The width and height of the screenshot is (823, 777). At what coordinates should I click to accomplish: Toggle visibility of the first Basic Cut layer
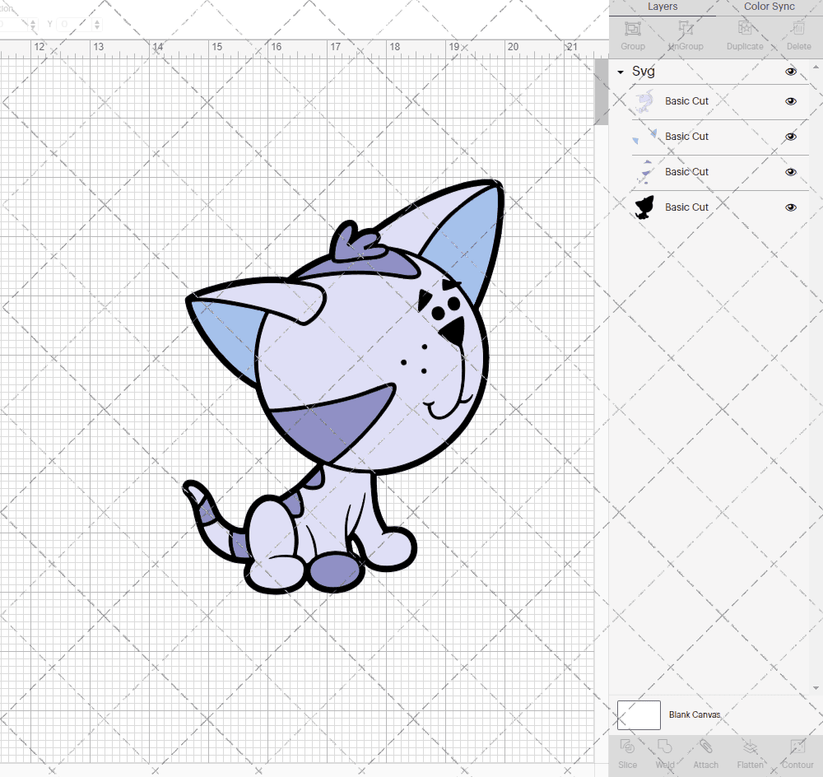point(790,101)
